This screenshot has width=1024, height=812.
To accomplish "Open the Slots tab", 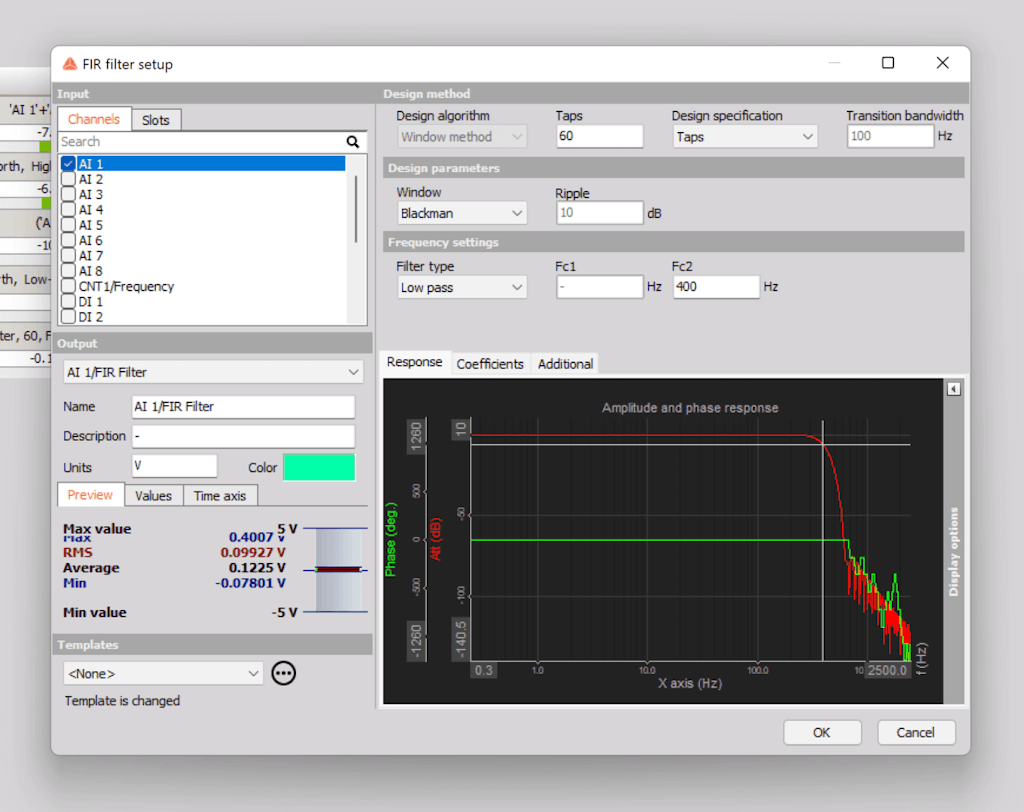I will tap(155, 120).
